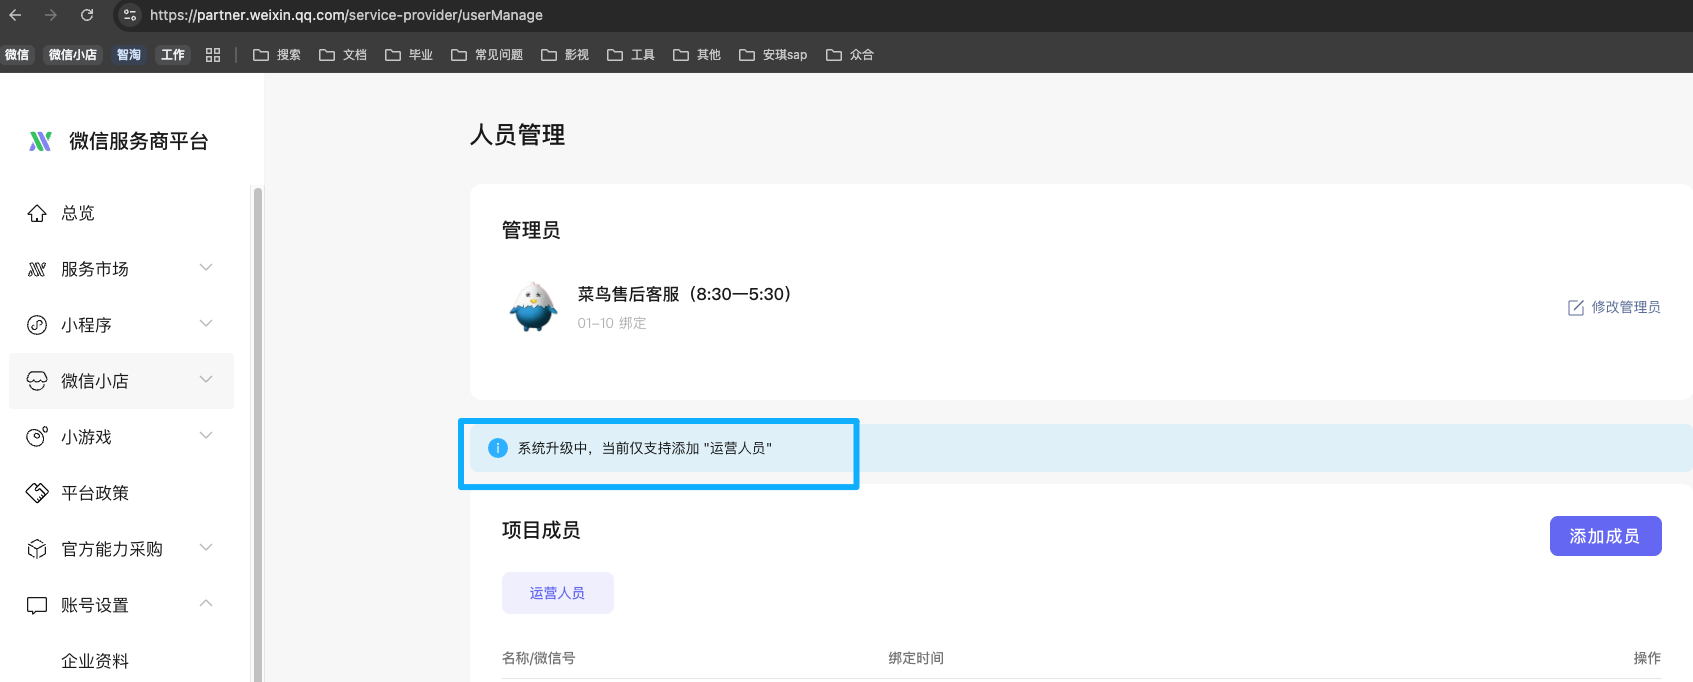Open 平台政策 in the sidebar
The width and height of the screenshot is (1693, 682).
(x=95, y=493)
